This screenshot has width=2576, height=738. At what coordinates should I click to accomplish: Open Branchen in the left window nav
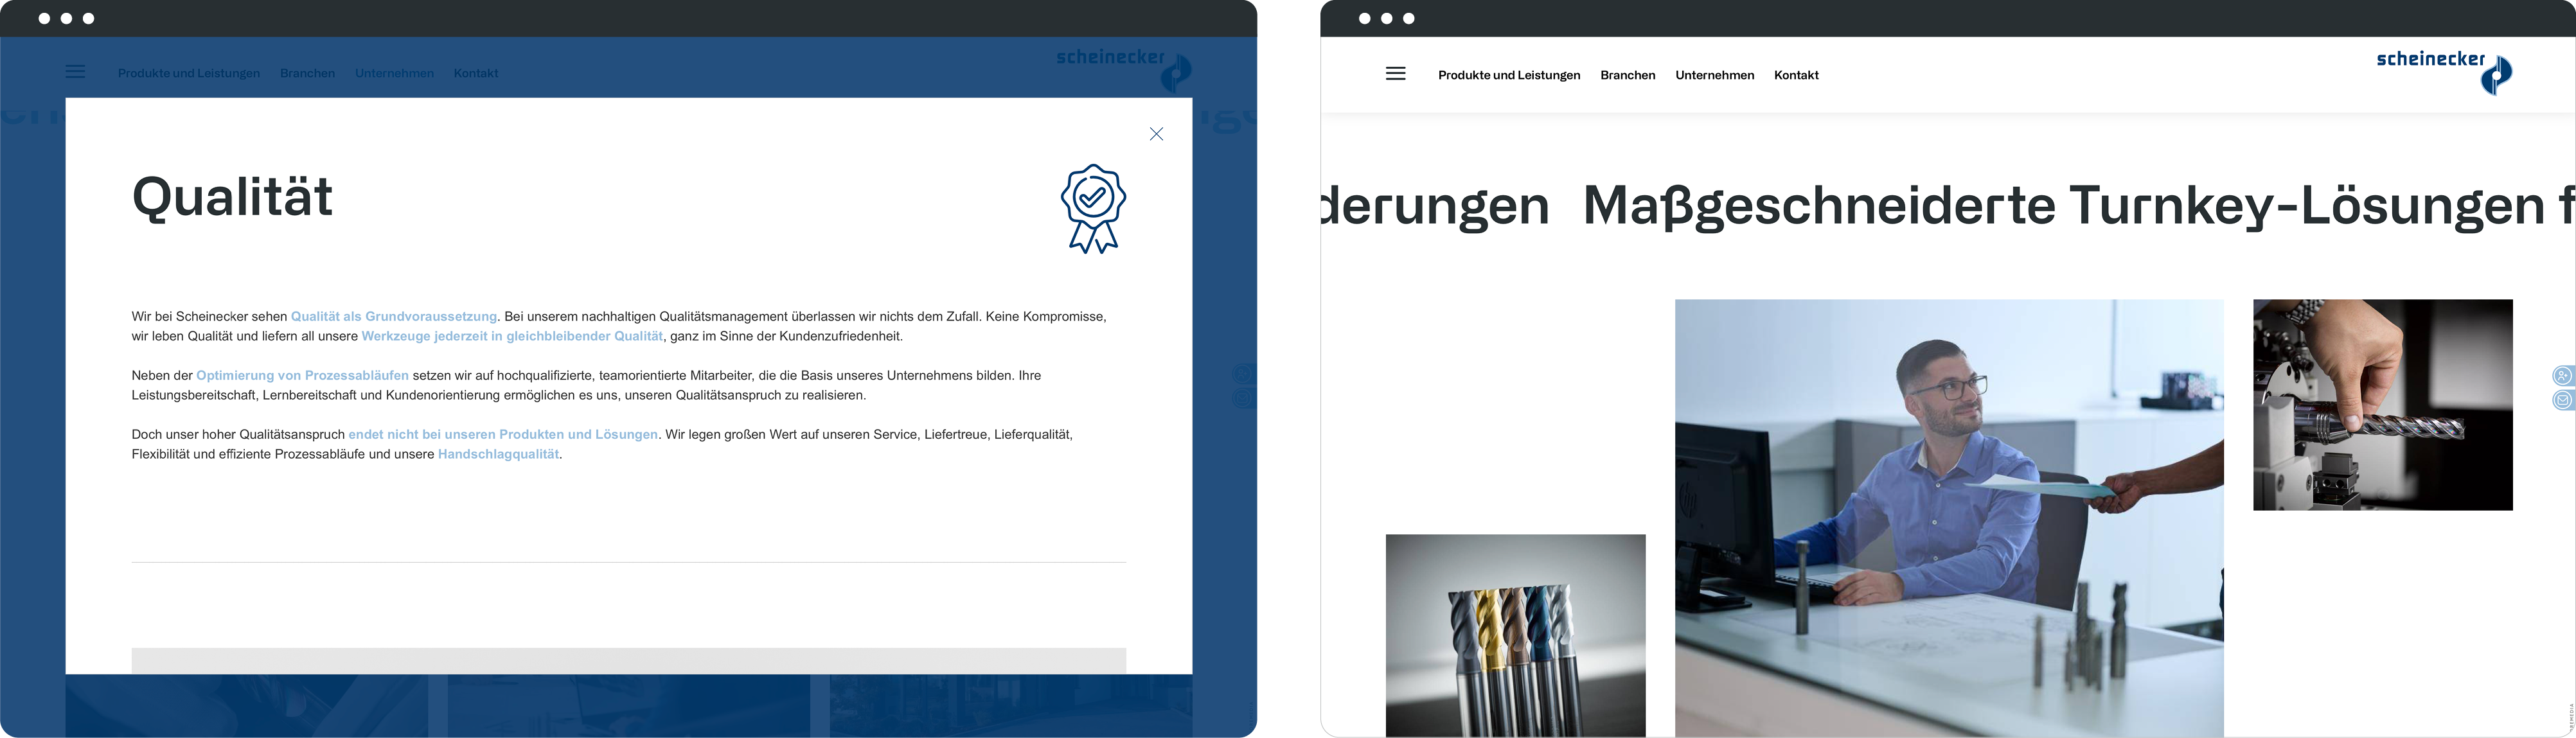(307, 73)
